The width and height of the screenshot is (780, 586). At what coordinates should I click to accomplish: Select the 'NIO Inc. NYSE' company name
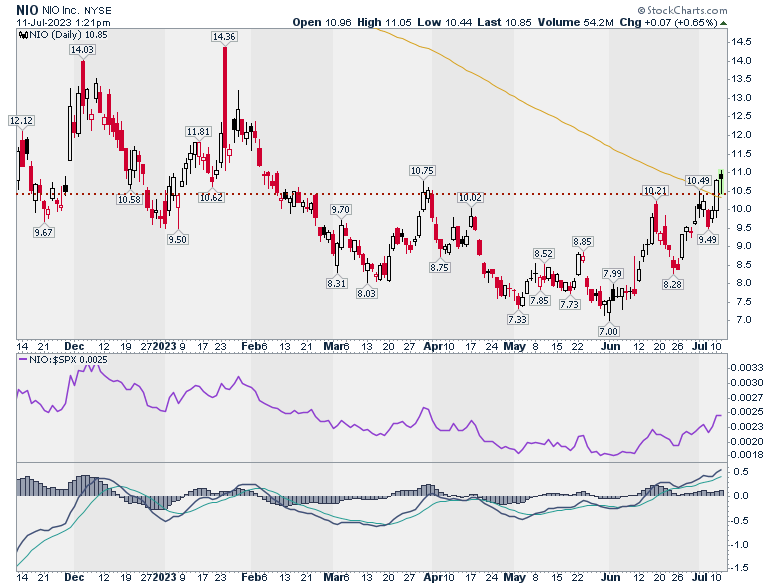[x=75, y=10]
